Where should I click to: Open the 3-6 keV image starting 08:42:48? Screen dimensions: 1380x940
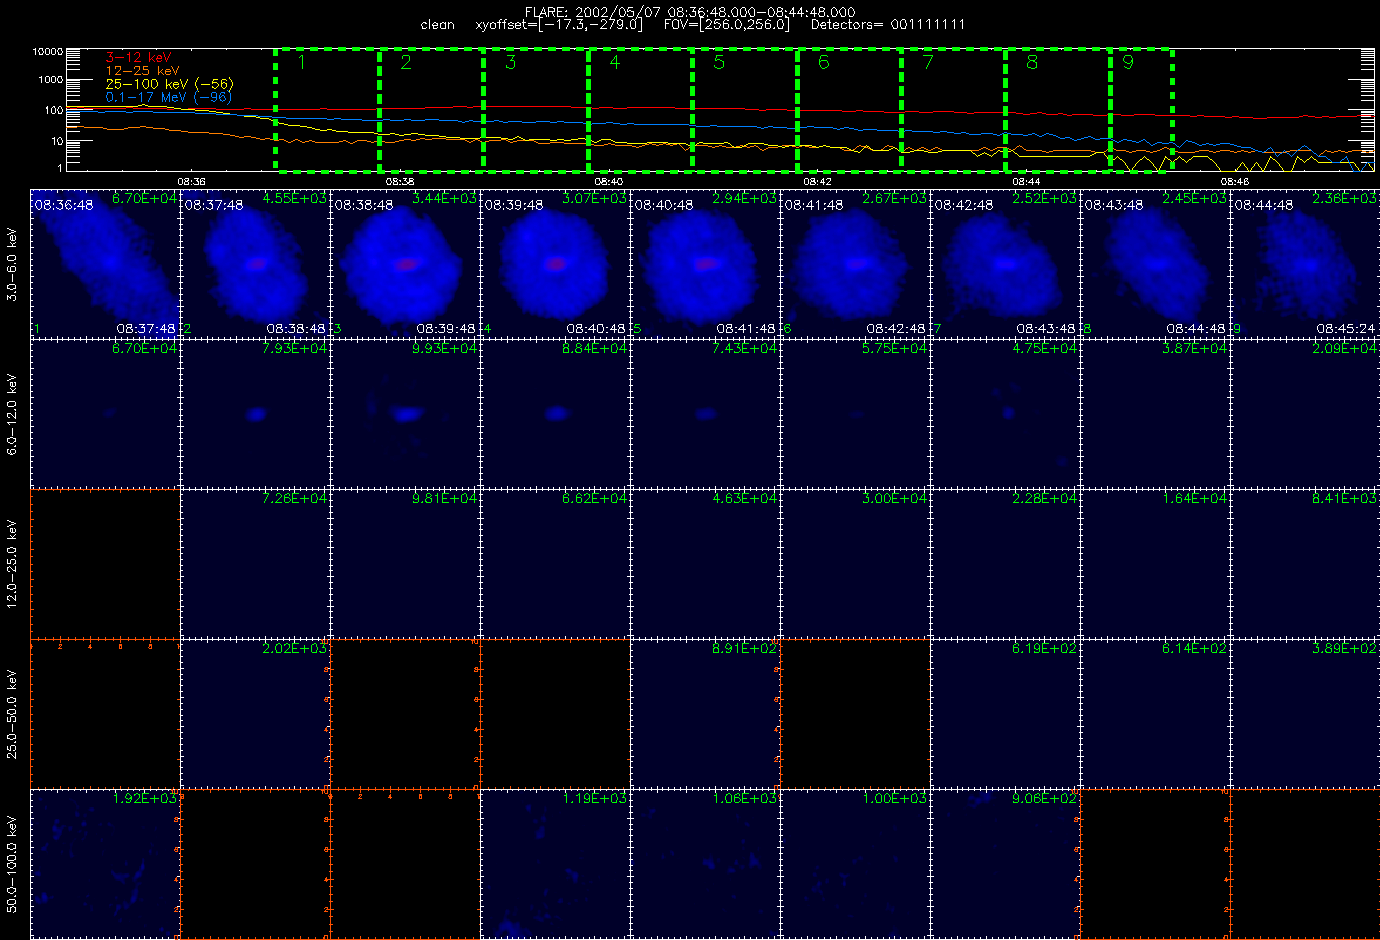click(x=1006, y=263)
